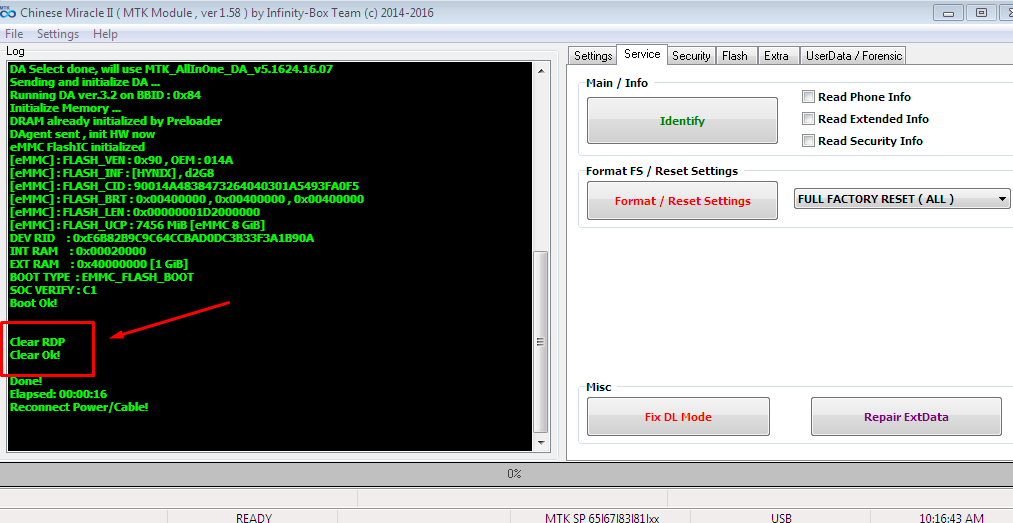Open the File menu
Image resolution: width=1013 pixels, height=523 pixels.
14,34
